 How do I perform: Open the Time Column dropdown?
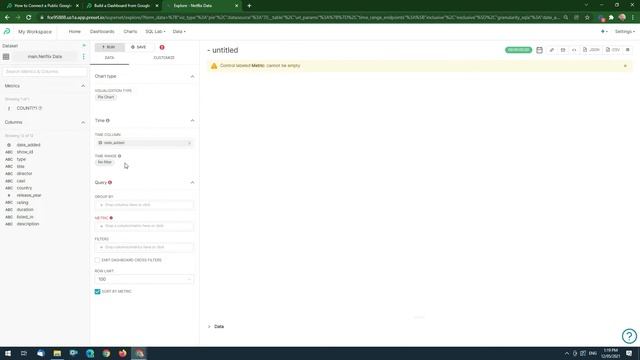click(144, 143)
